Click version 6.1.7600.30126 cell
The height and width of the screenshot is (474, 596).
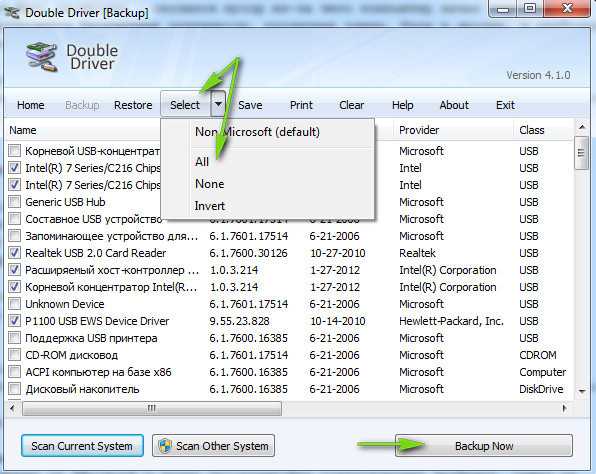tap(248, 253)
